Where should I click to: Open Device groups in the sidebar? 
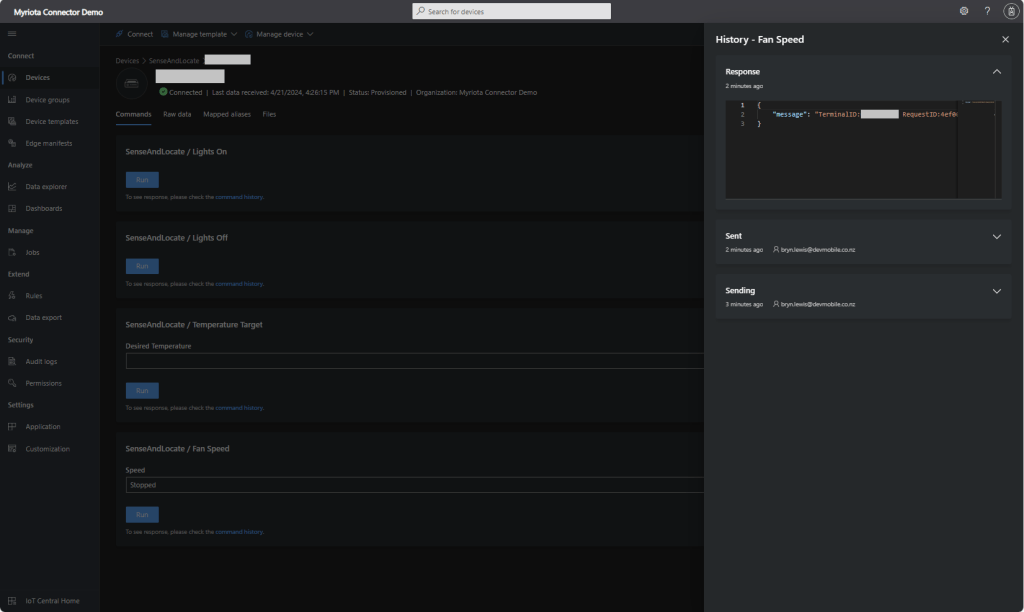point(47,100)
